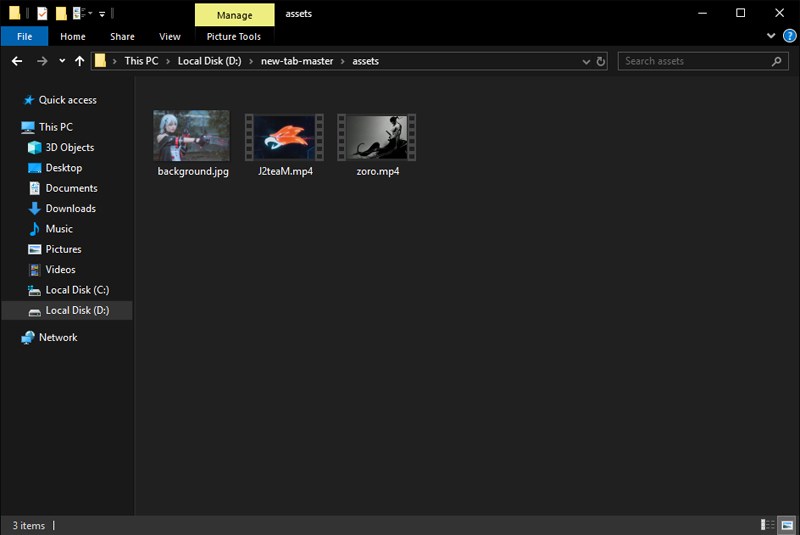Viewport: 800px width, 535px height.
Task: Open the View ribbon tab
Action: click(x=170, y=37)
